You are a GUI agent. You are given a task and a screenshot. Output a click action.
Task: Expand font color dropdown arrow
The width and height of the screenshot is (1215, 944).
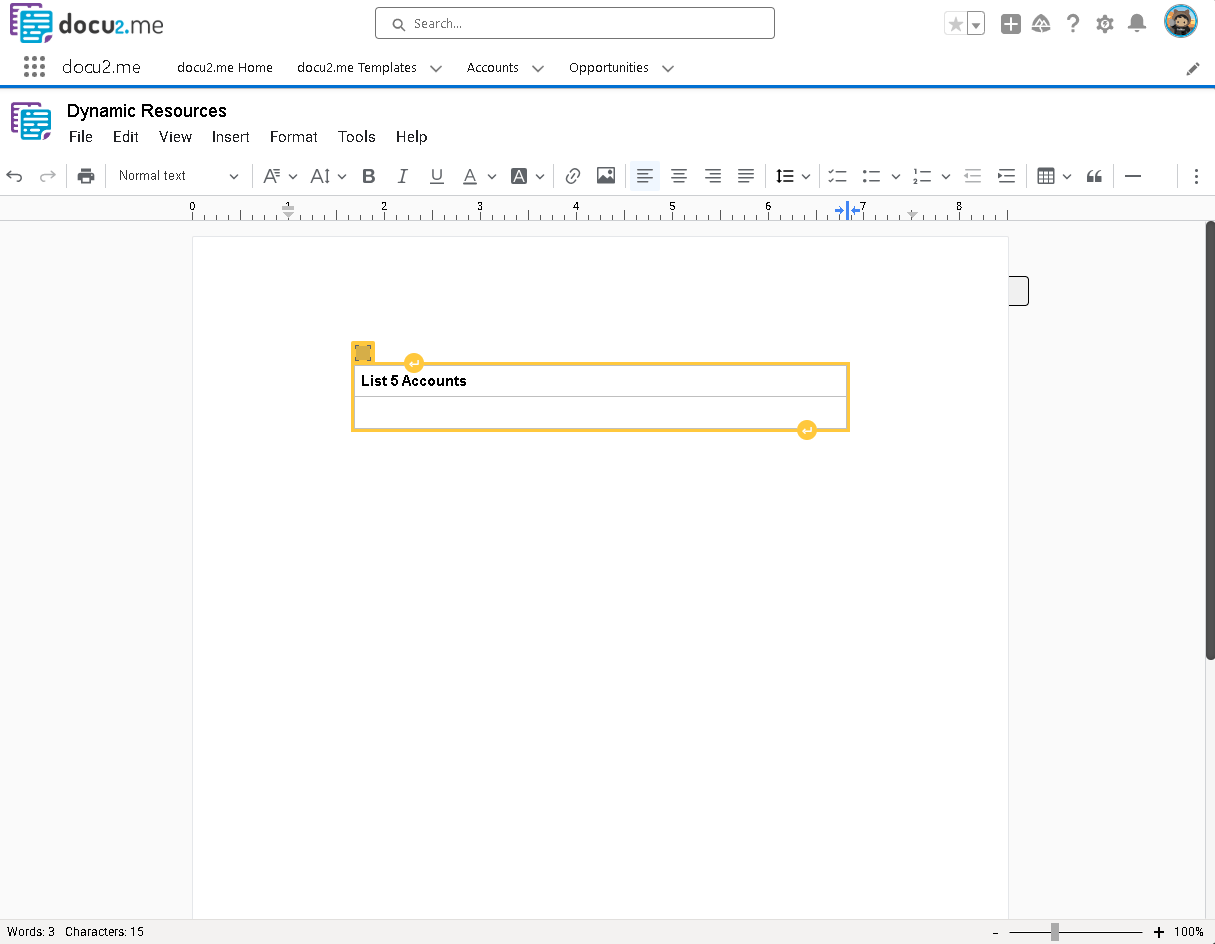[492, 177]
